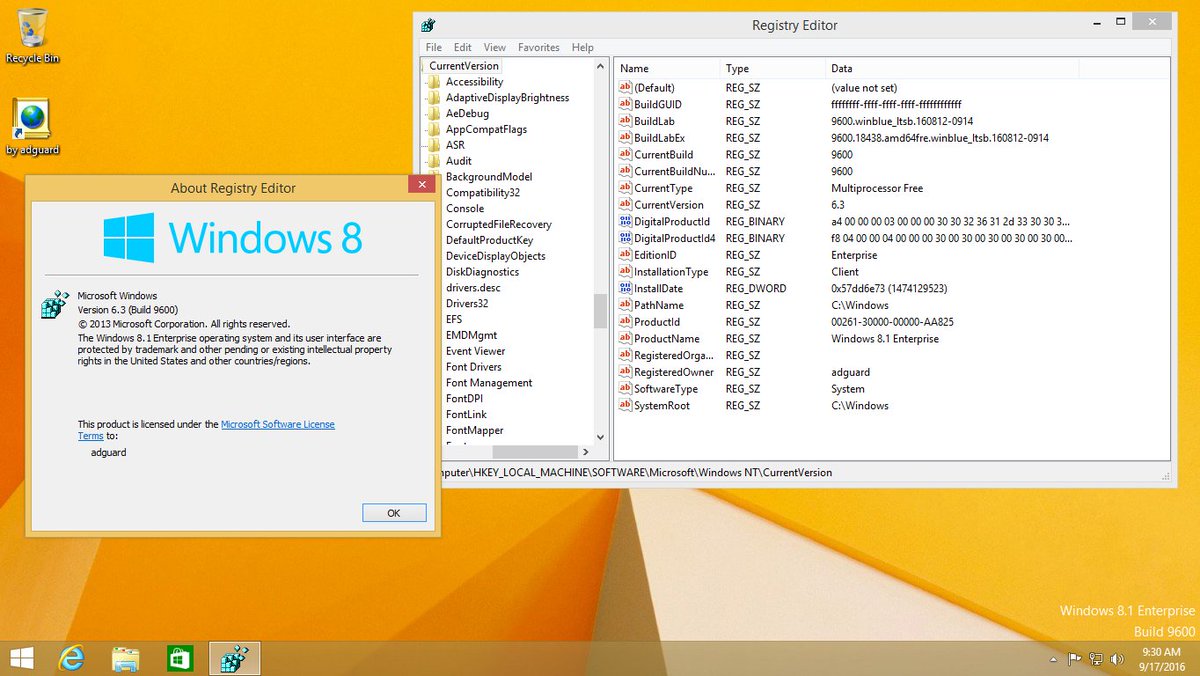
Task: Click the status bar registry path
Action: tap(636, 472)
